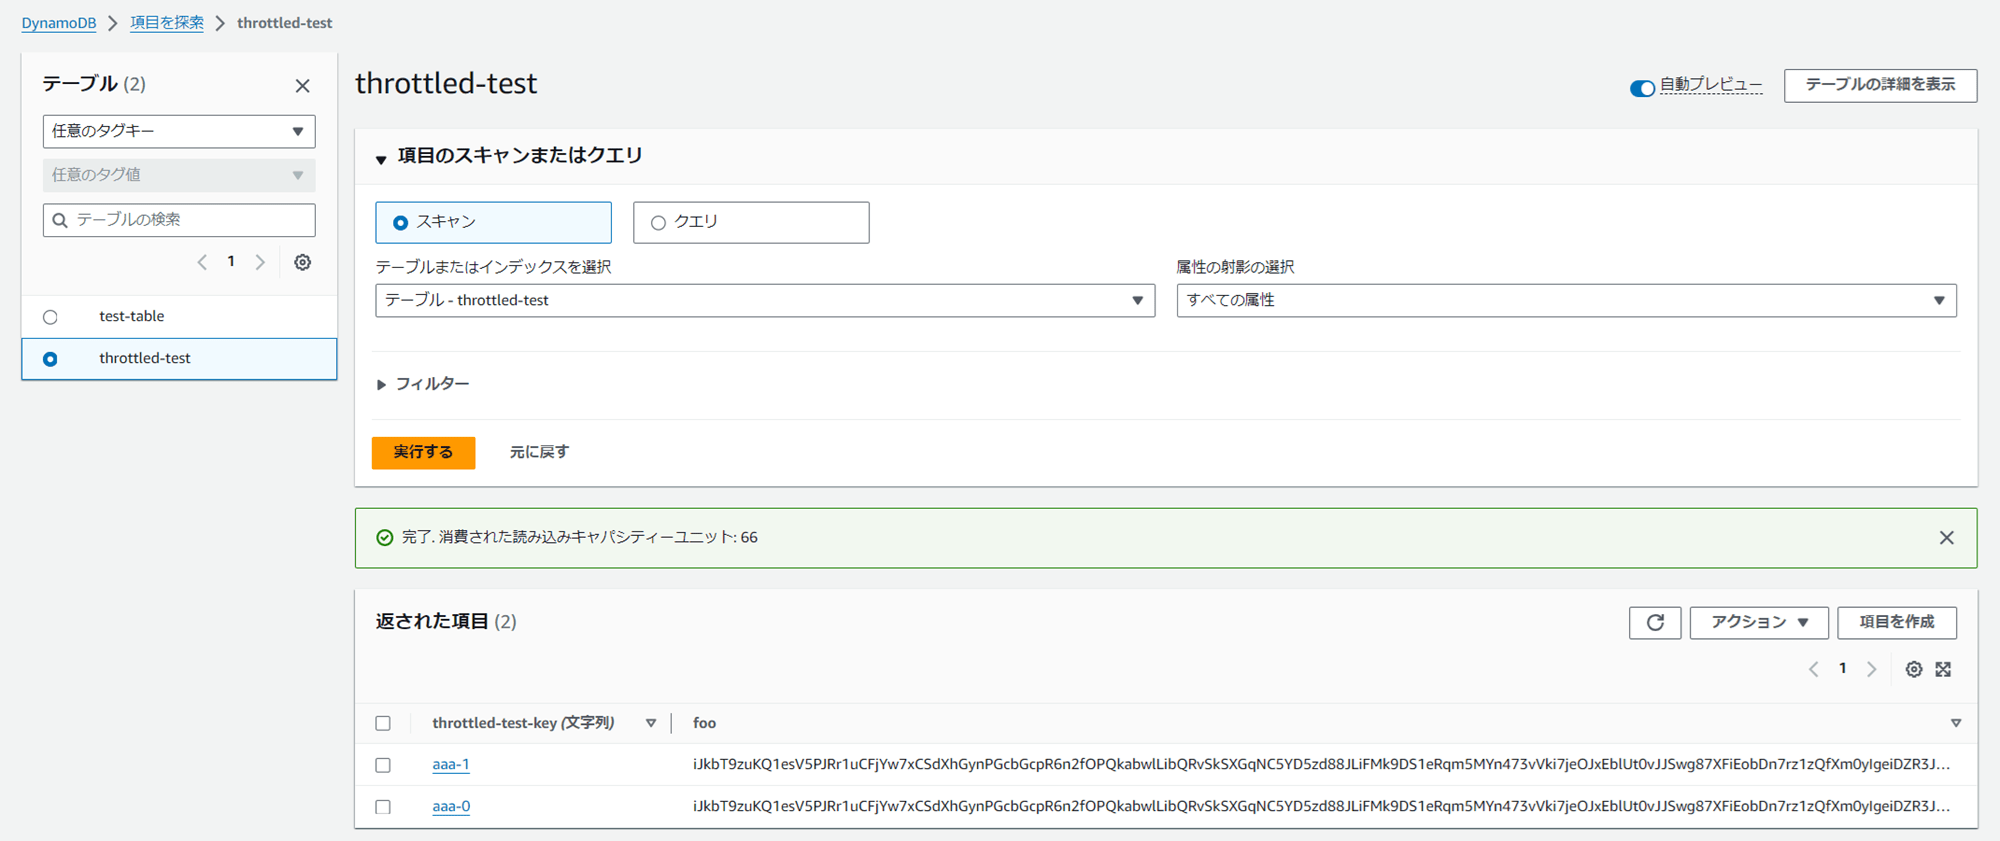
Task: Tick the checkbox for row aaa-1
Action: pyautogui.click(x=383, y=765)
